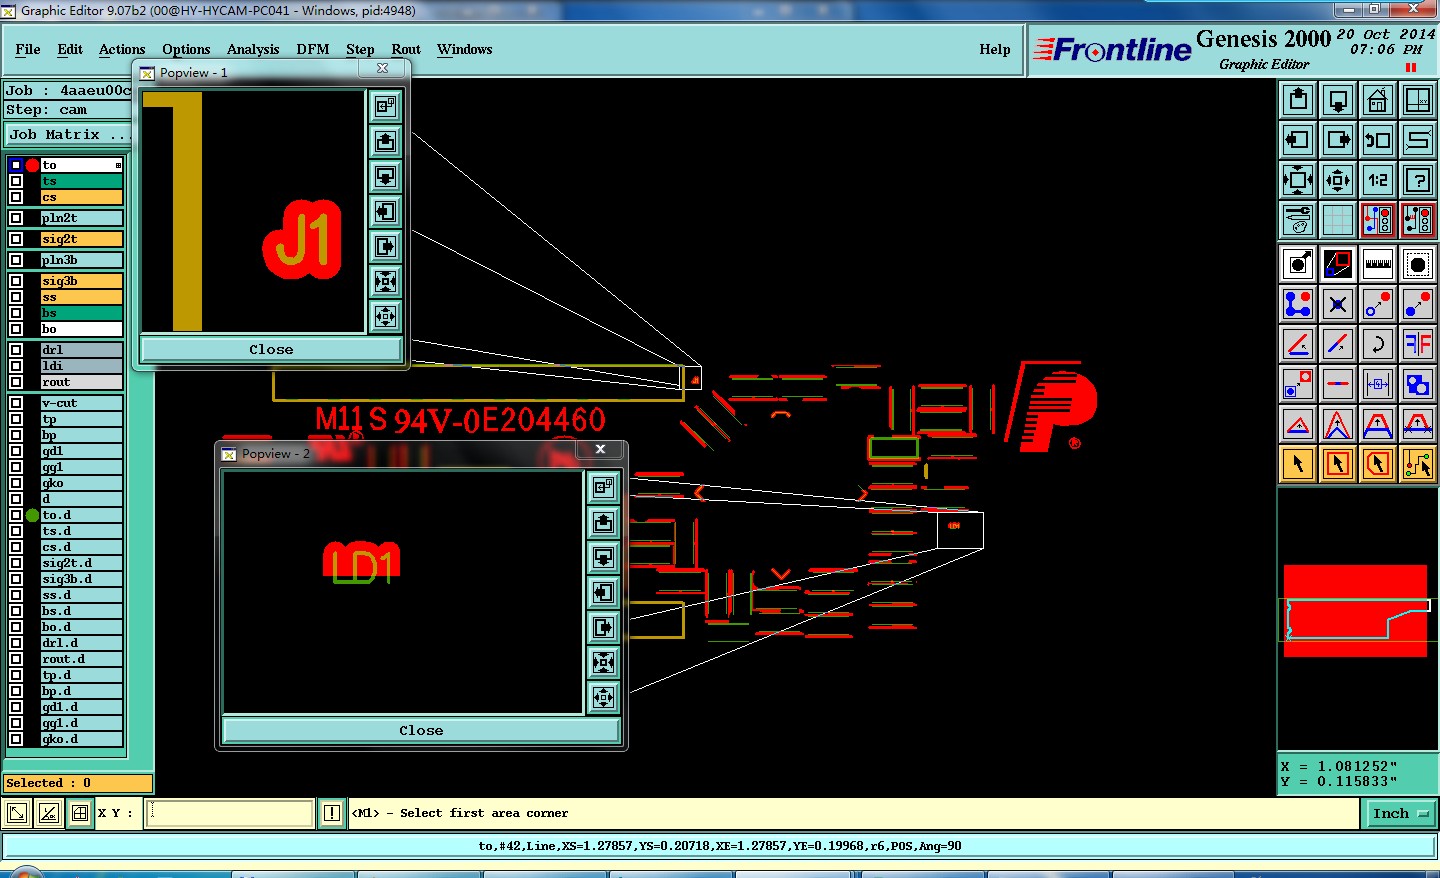The height and width of the screenshot is (878, 1440).
Task: Open the Inch units dropdown
Action: 1399,814
